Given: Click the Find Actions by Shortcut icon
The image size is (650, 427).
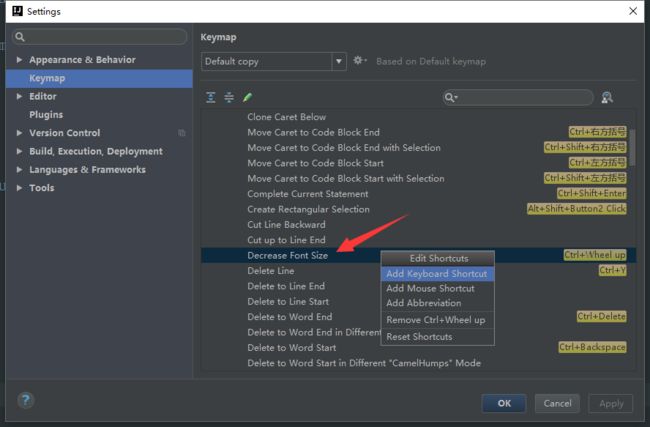Looking at the screenshot, I should coord(607,97).
